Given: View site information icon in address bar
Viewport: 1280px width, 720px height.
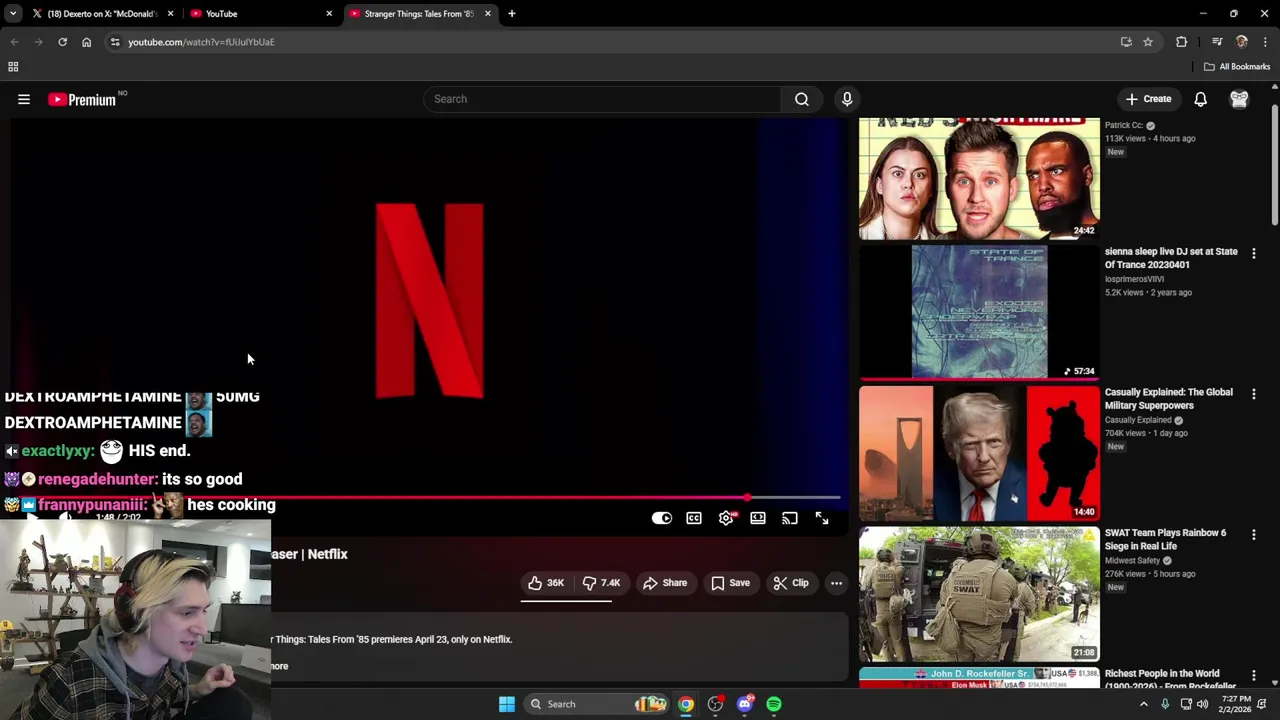Looking at the screenshot, I should click(115, 42).
